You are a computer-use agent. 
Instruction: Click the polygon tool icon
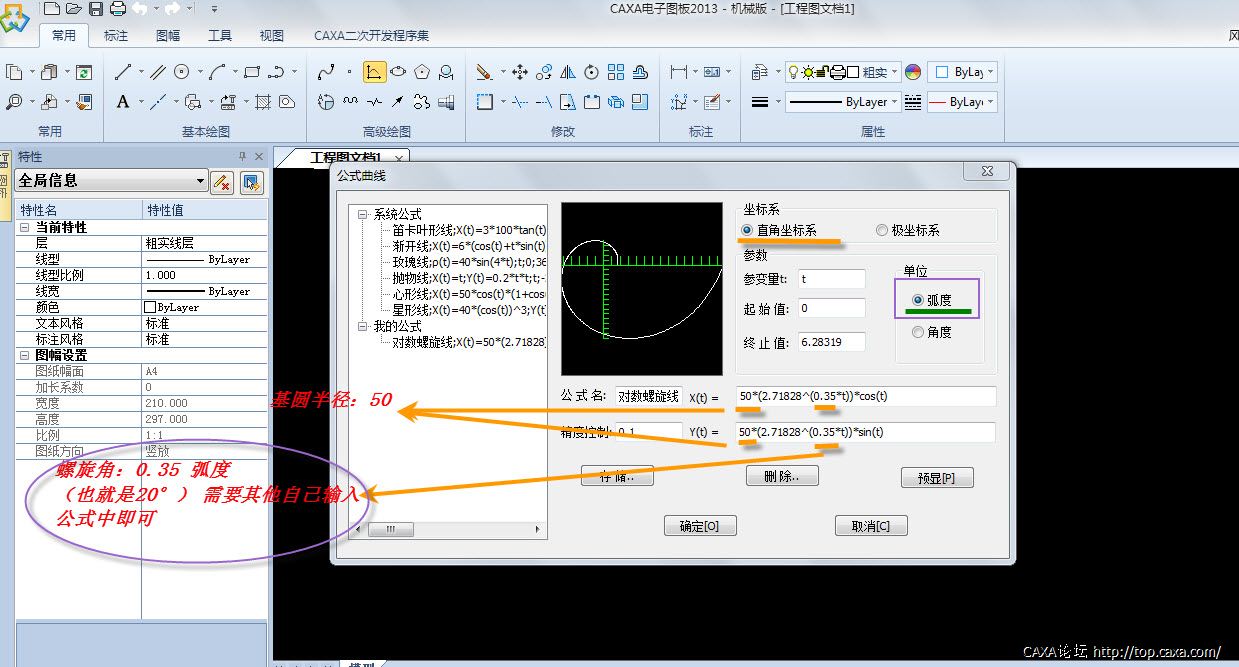[x=423, y=72]
